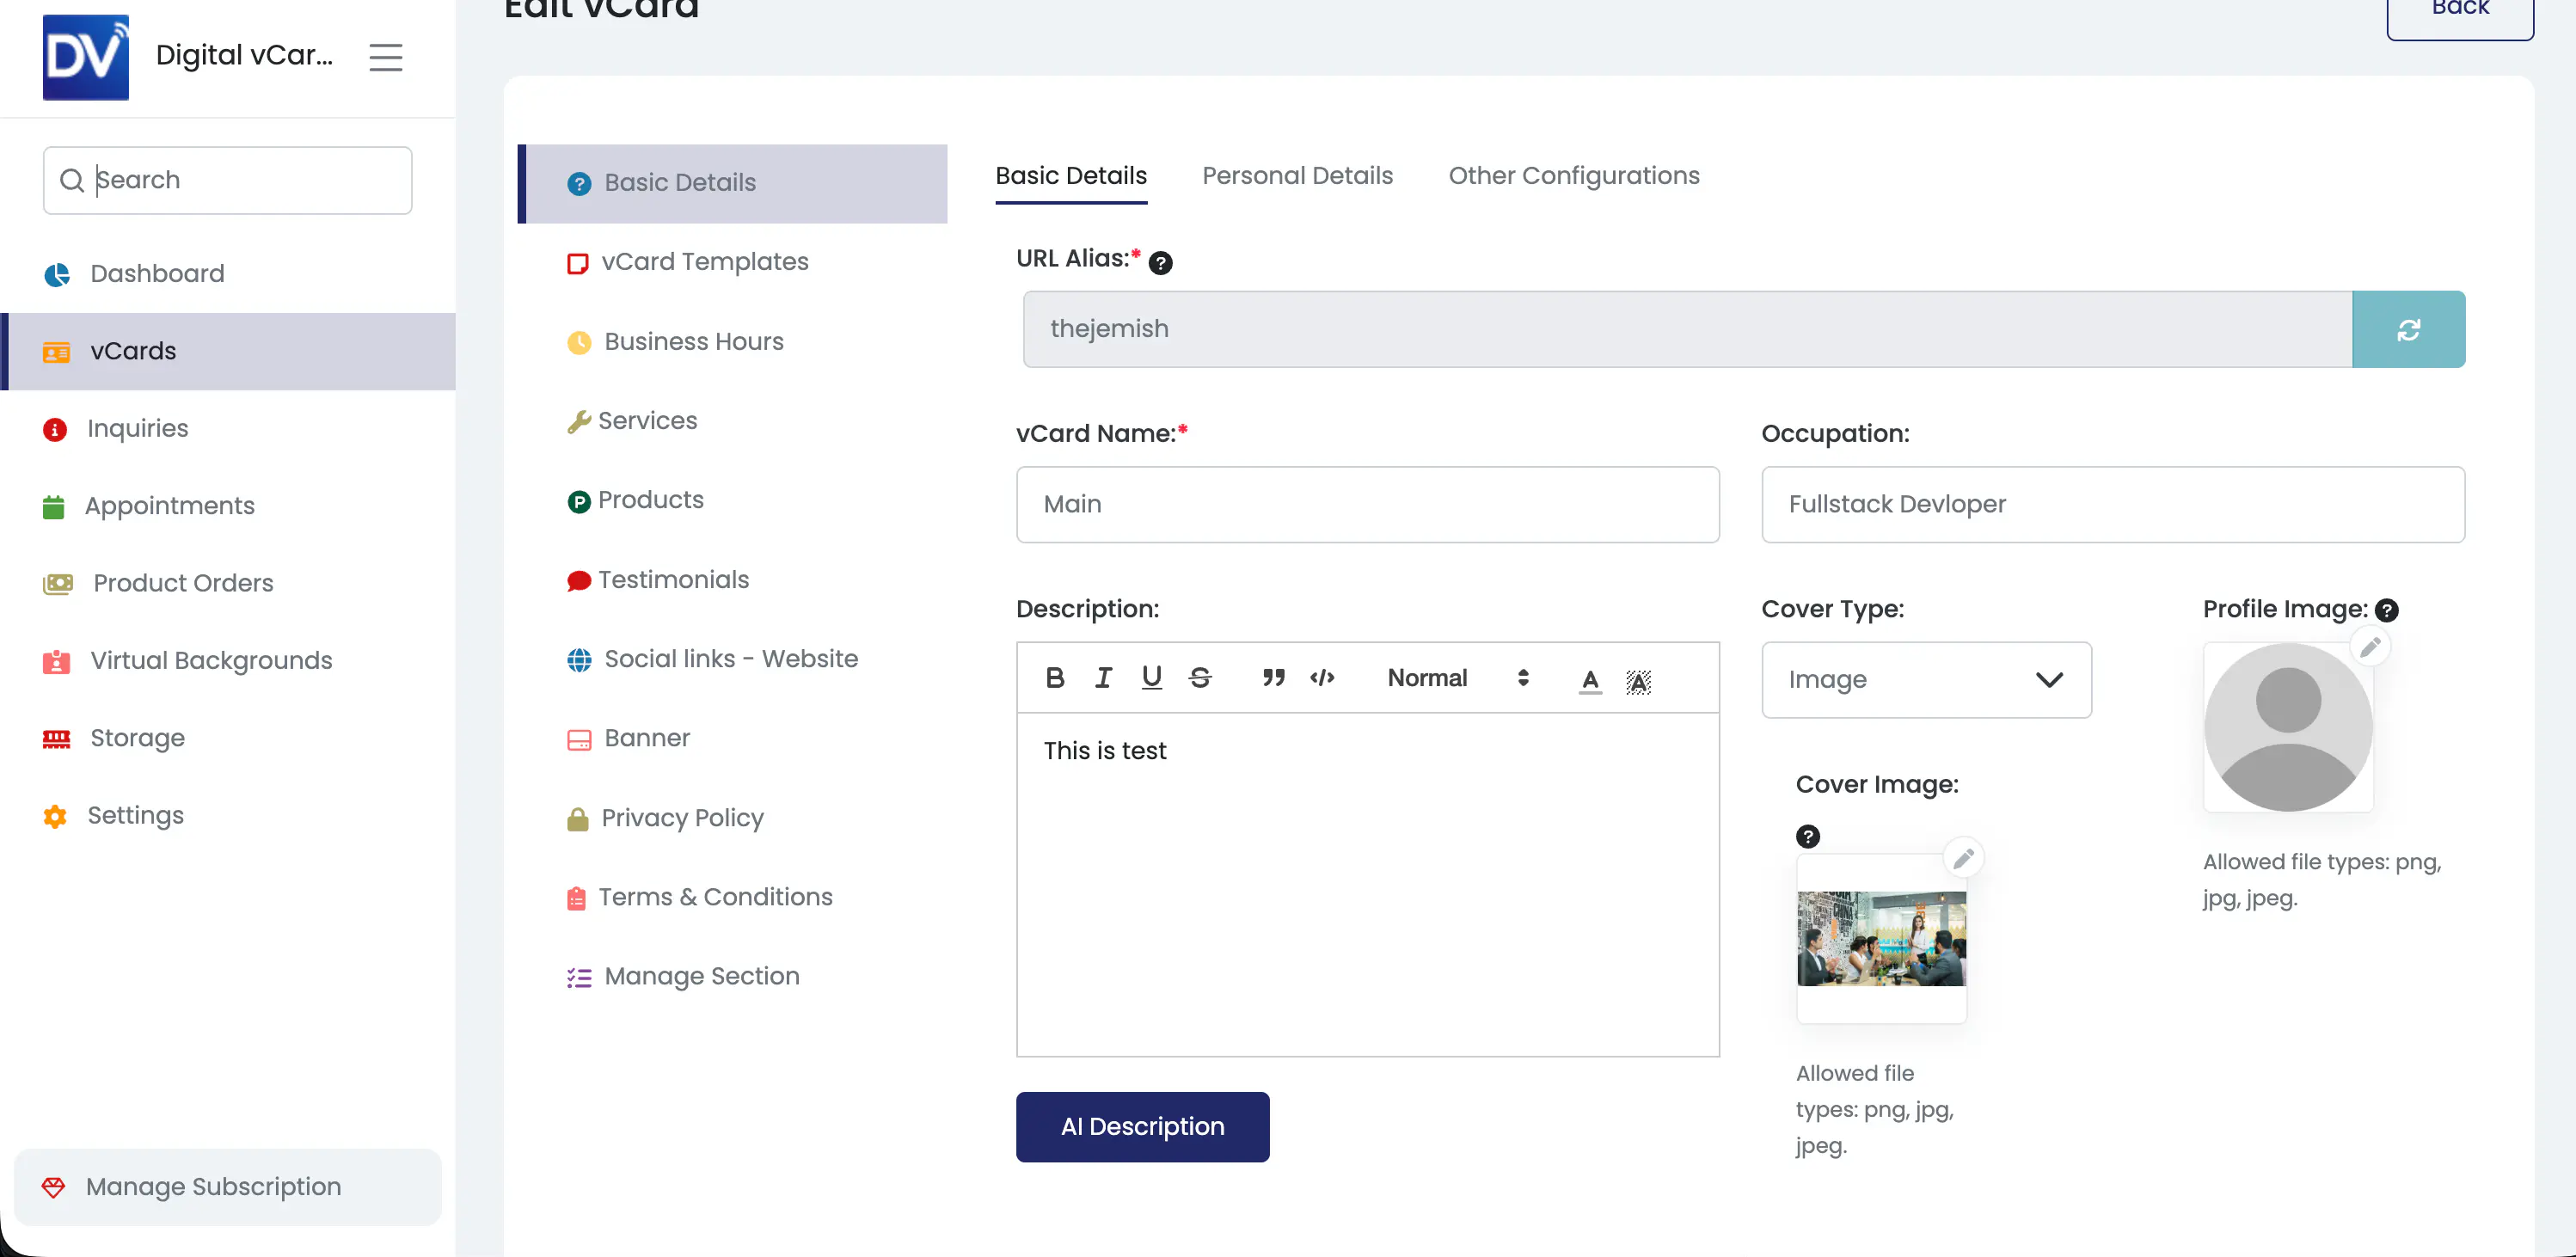Switch to Personal Details tab

1297,176
